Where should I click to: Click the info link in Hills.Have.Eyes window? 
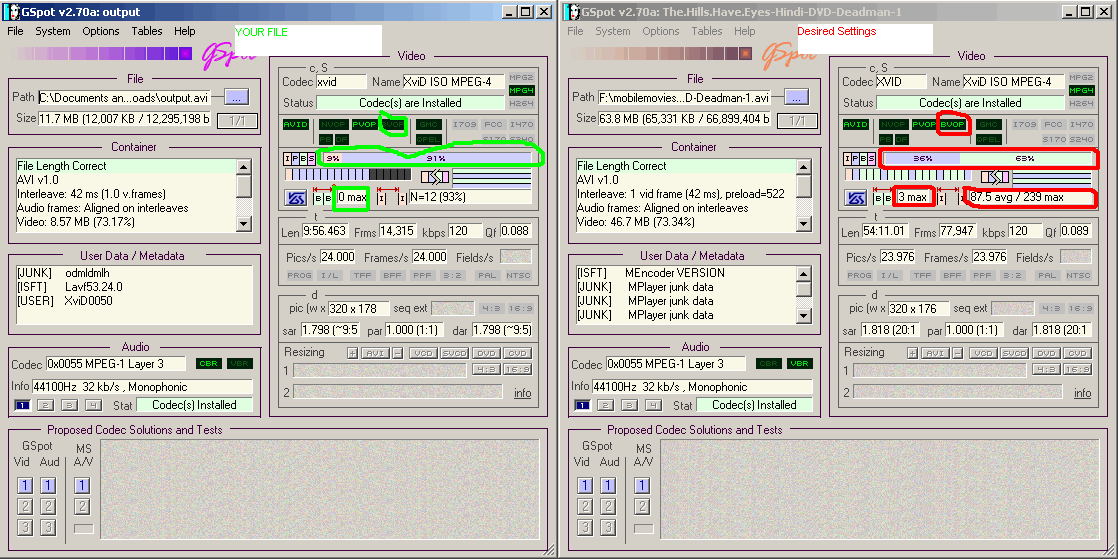point(1082,393)
